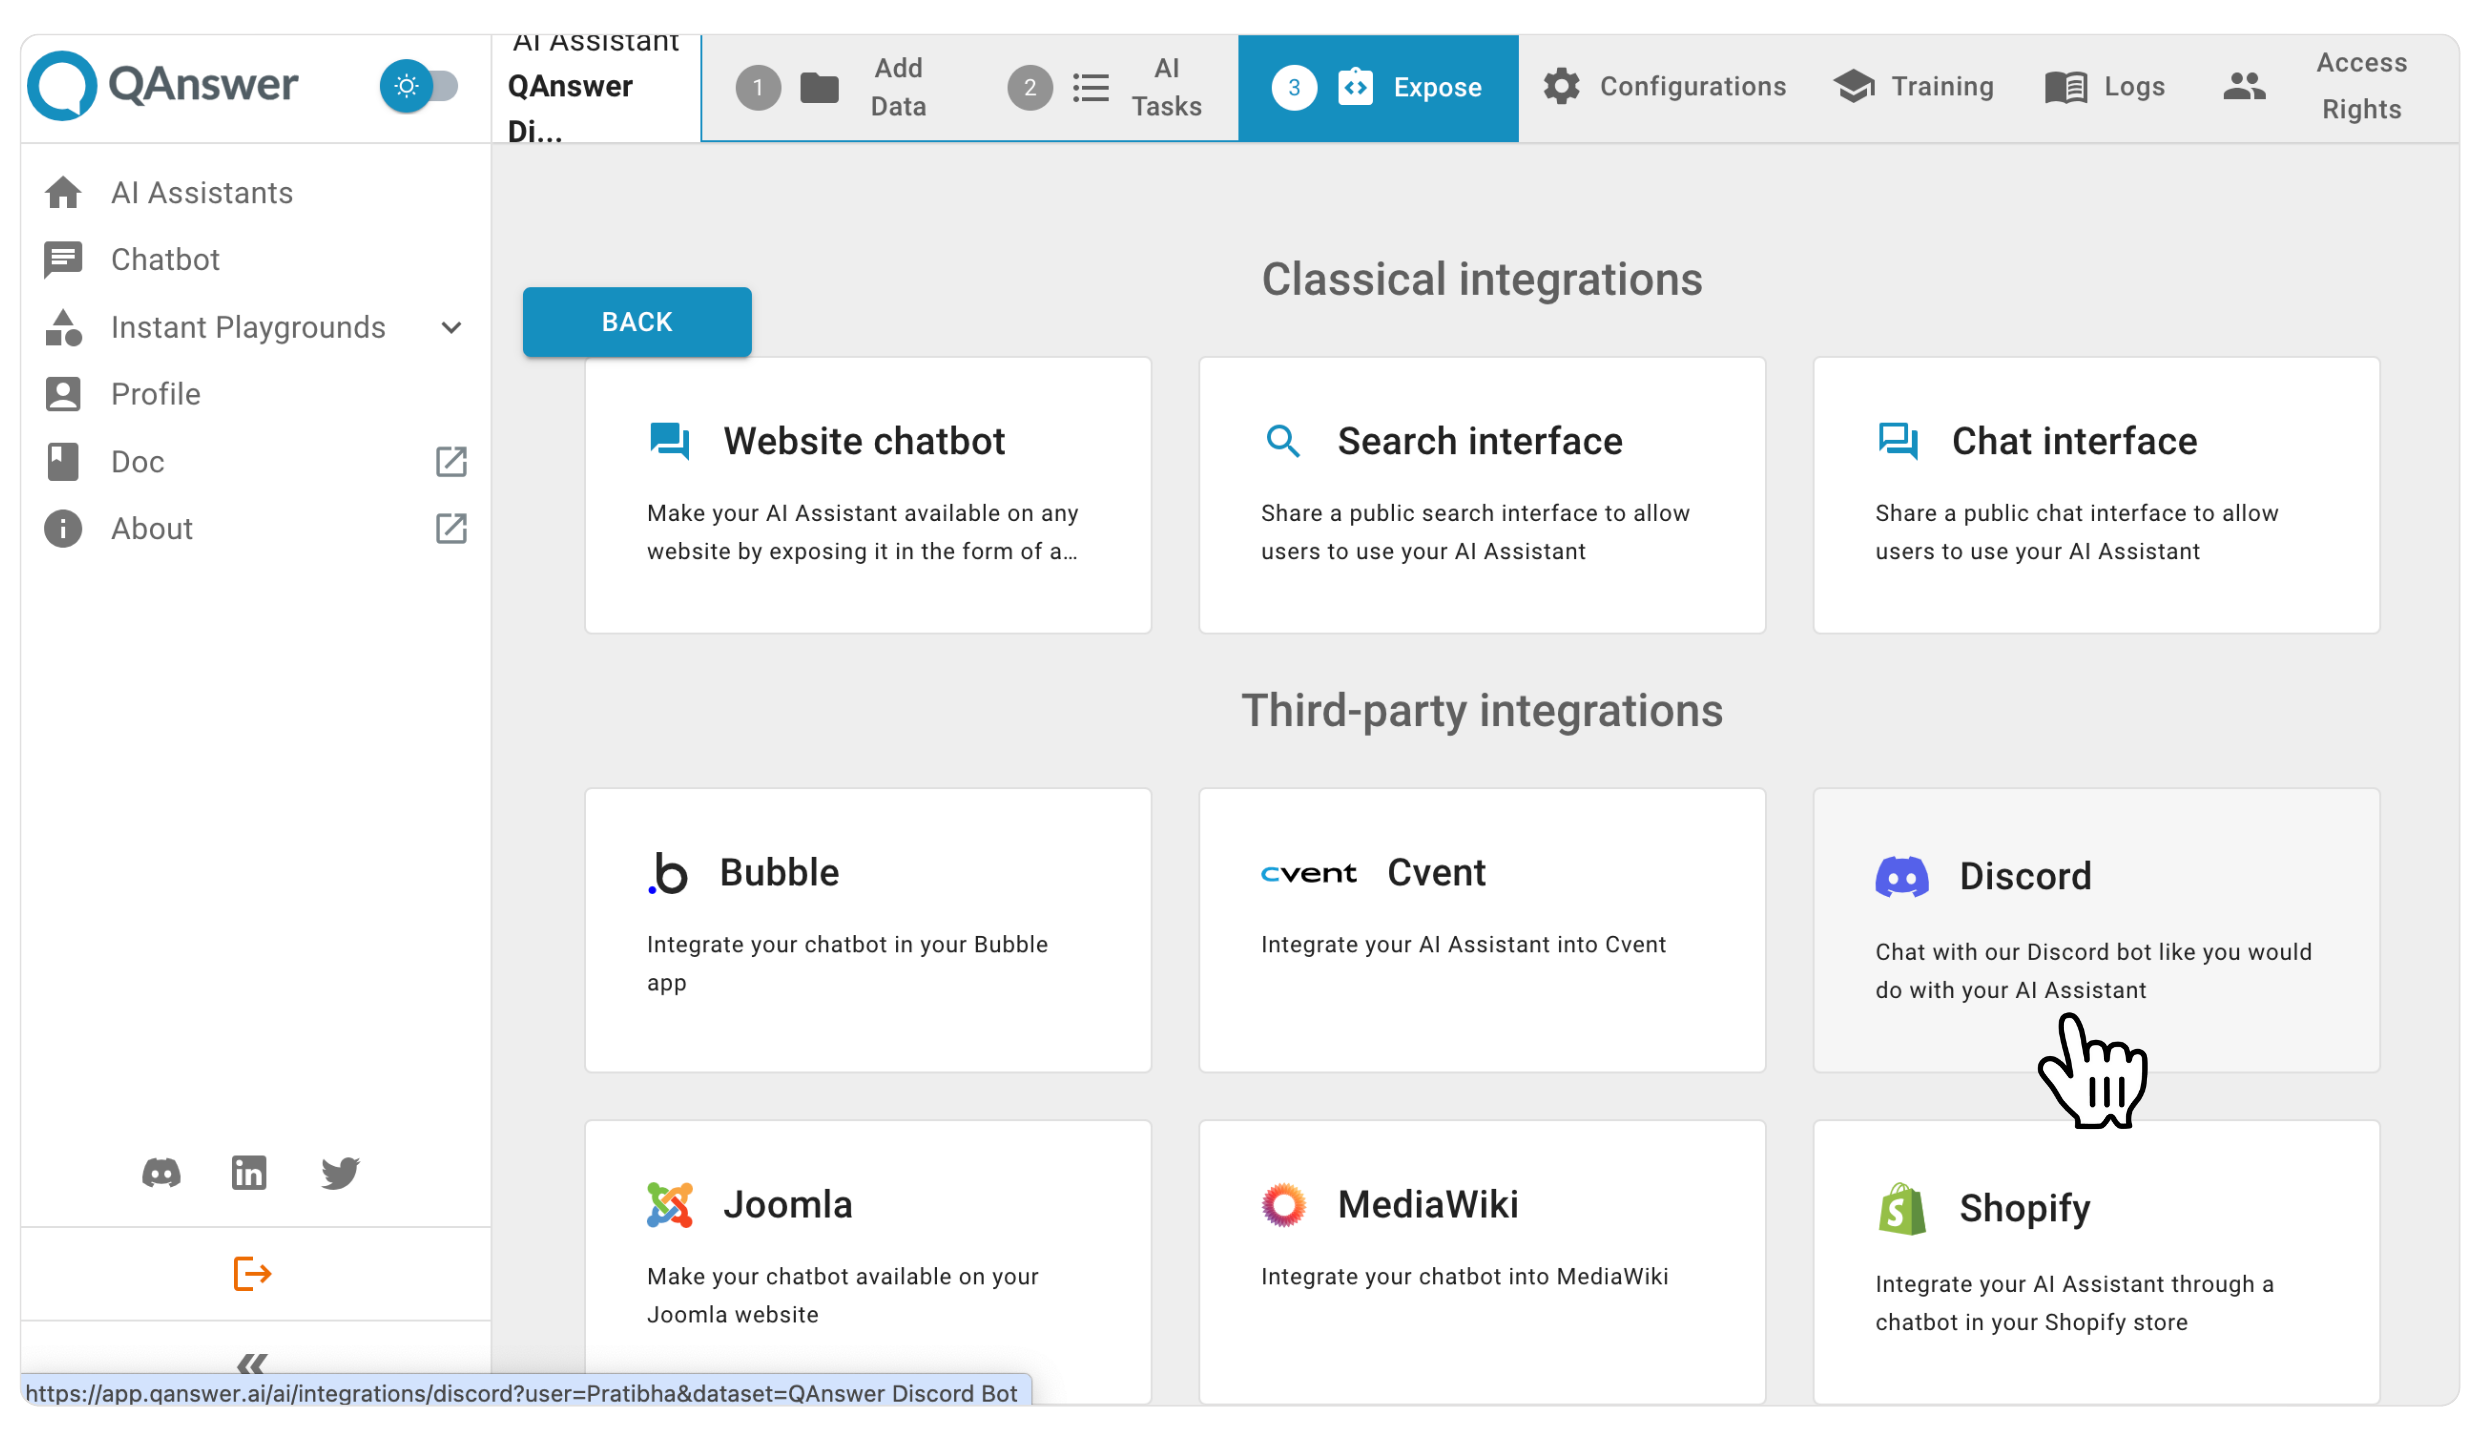Open Doc external link icon
The width and height of the screenshot is (2480, 1440).
click(x=451, y=461)
